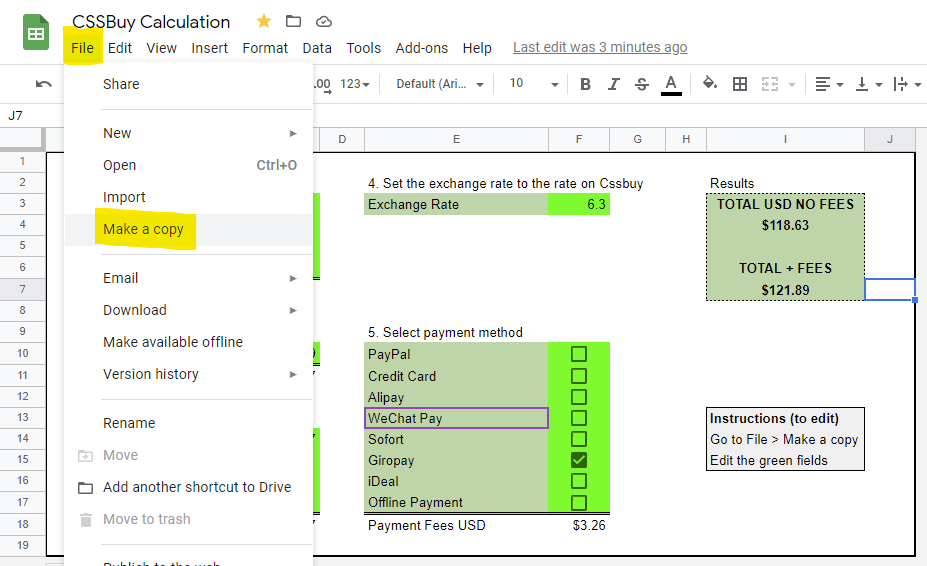Open the Tools menu
Viewport: 927px width, 566px height.
pyautogui.click(x=364, y=48)
